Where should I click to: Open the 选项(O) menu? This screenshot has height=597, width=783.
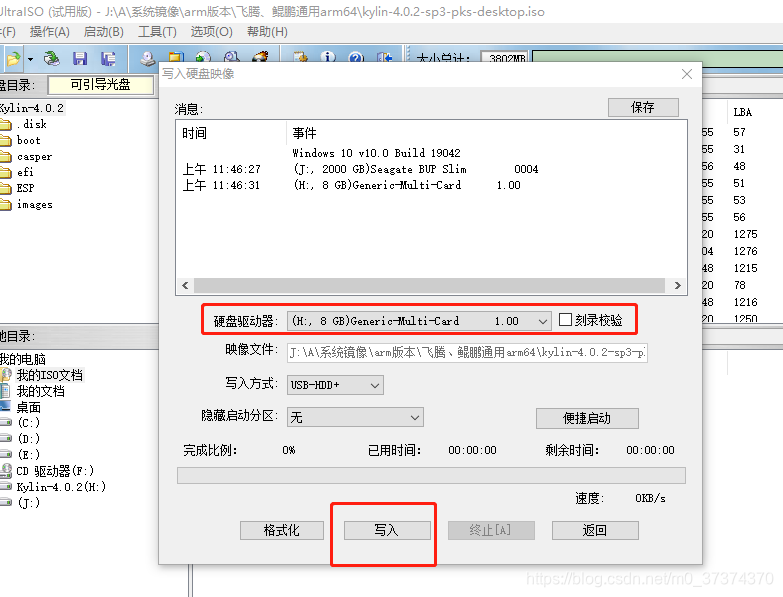click(x=212, y=32)
